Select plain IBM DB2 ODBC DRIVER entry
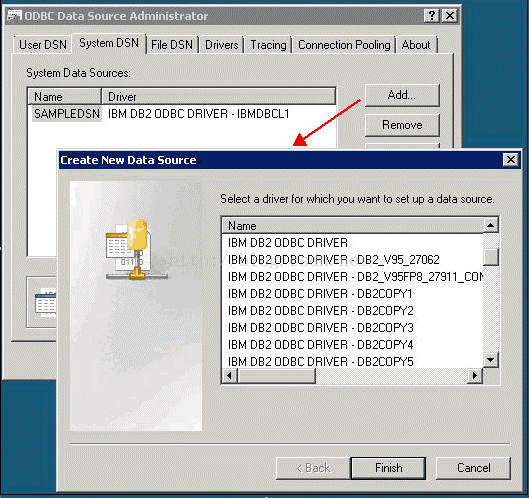 pos(353,243)
